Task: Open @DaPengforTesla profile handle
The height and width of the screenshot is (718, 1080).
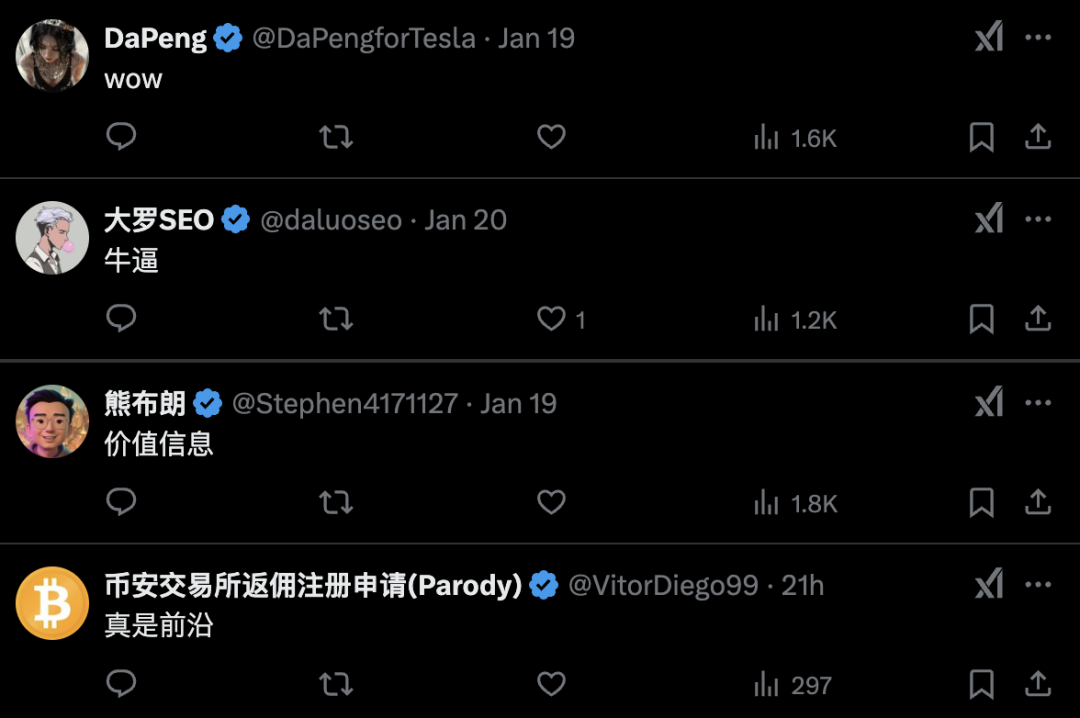Action: point(364,39)
